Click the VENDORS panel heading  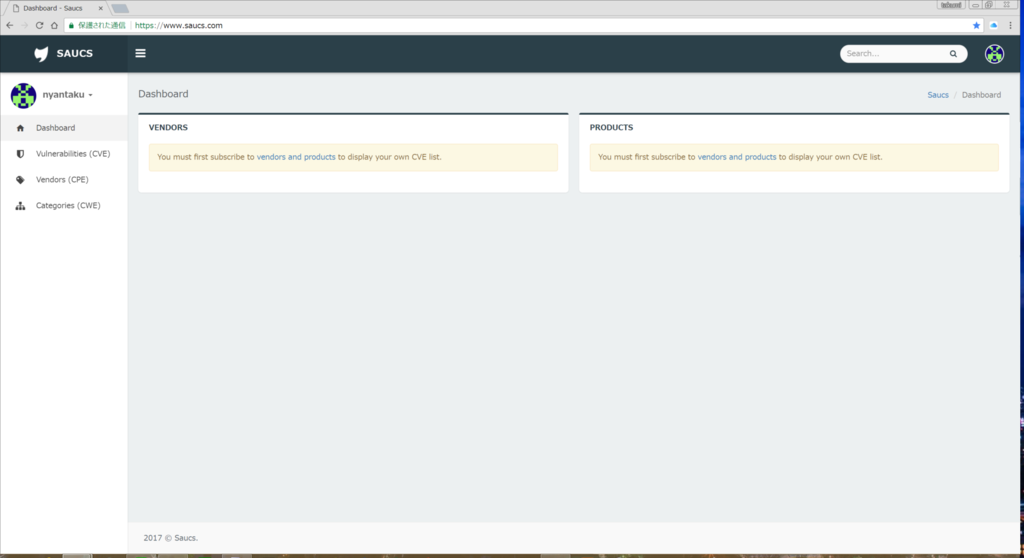pos(168,127)
